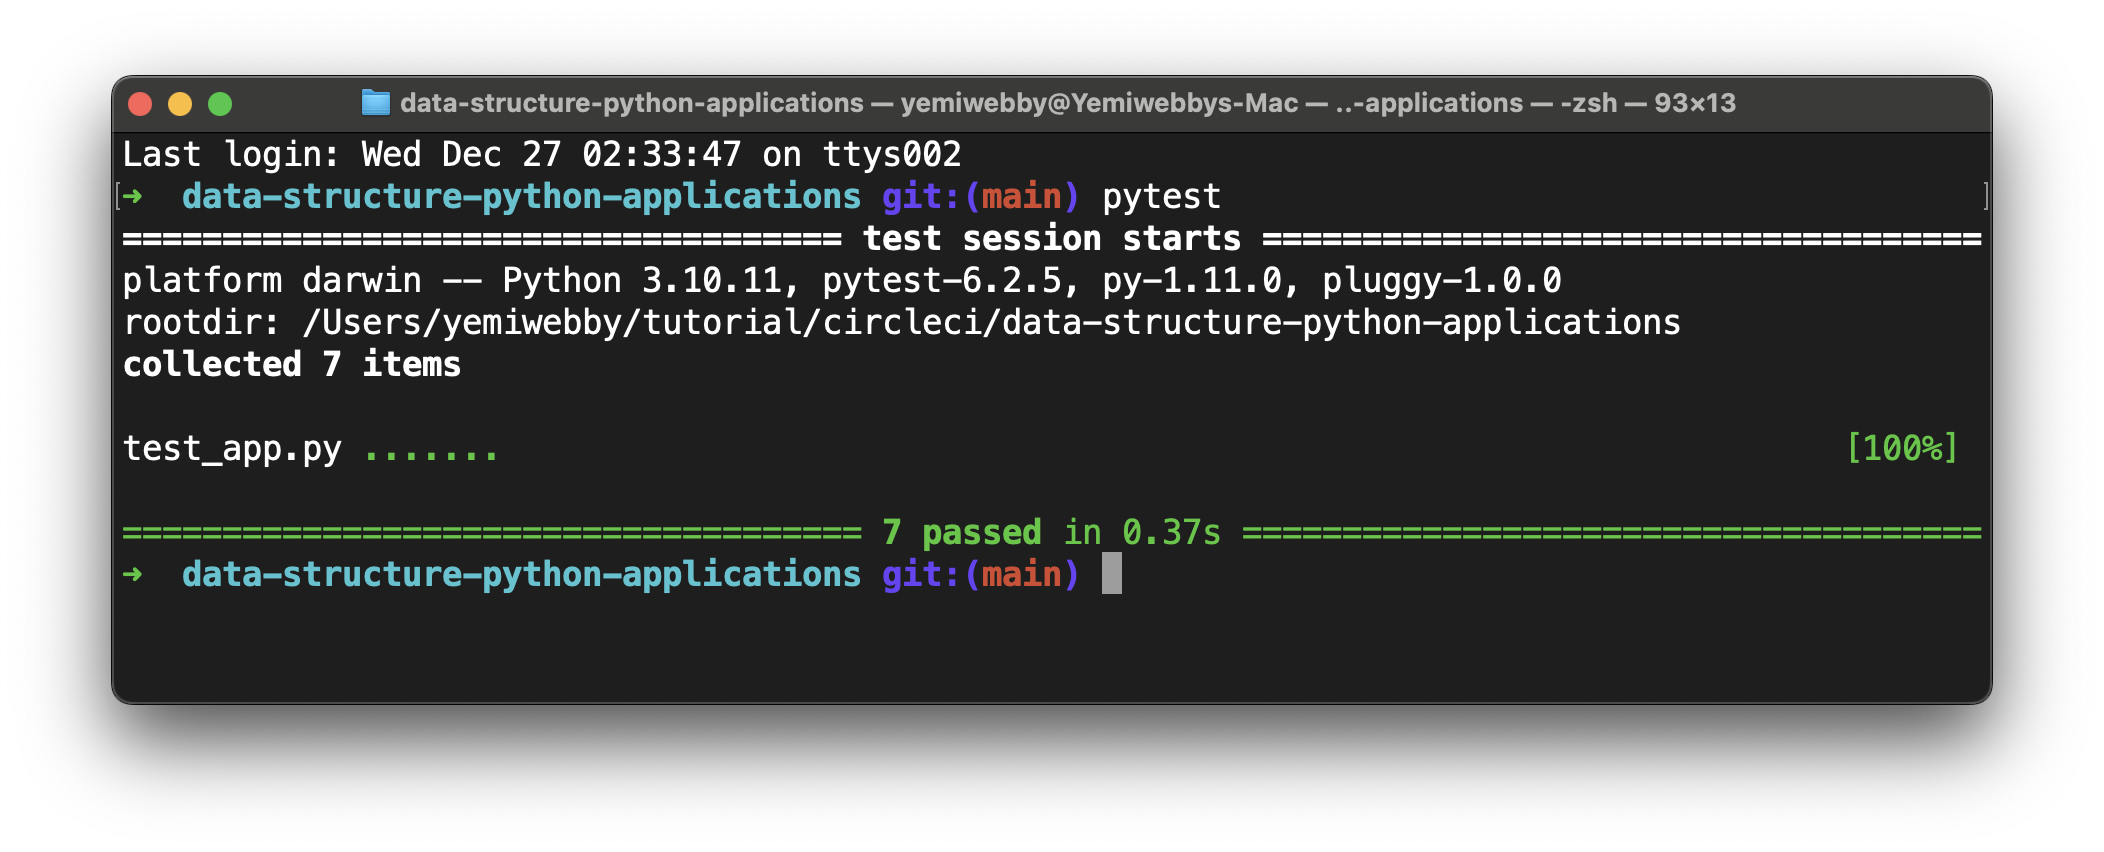Click the terminal cursor block

click(x=1112, y=574)
